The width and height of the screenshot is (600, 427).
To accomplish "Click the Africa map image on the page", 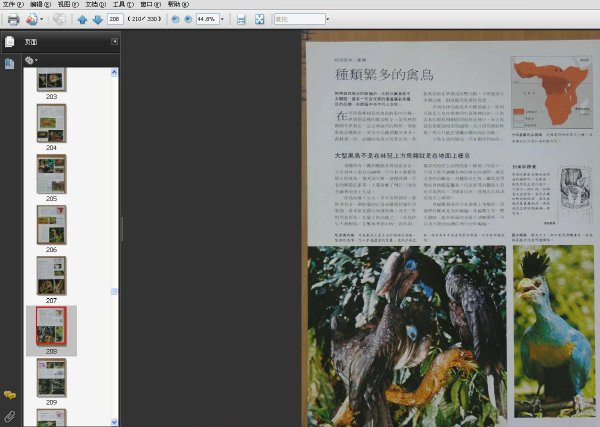I will (552, 93).
